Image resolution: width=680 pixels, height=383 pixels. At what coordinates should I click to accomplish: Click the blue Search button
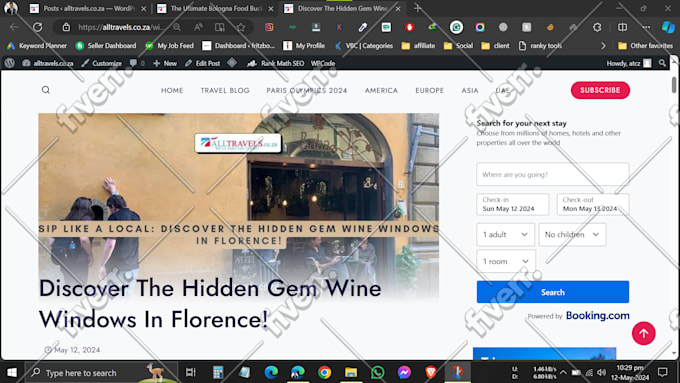click(552, 292)
